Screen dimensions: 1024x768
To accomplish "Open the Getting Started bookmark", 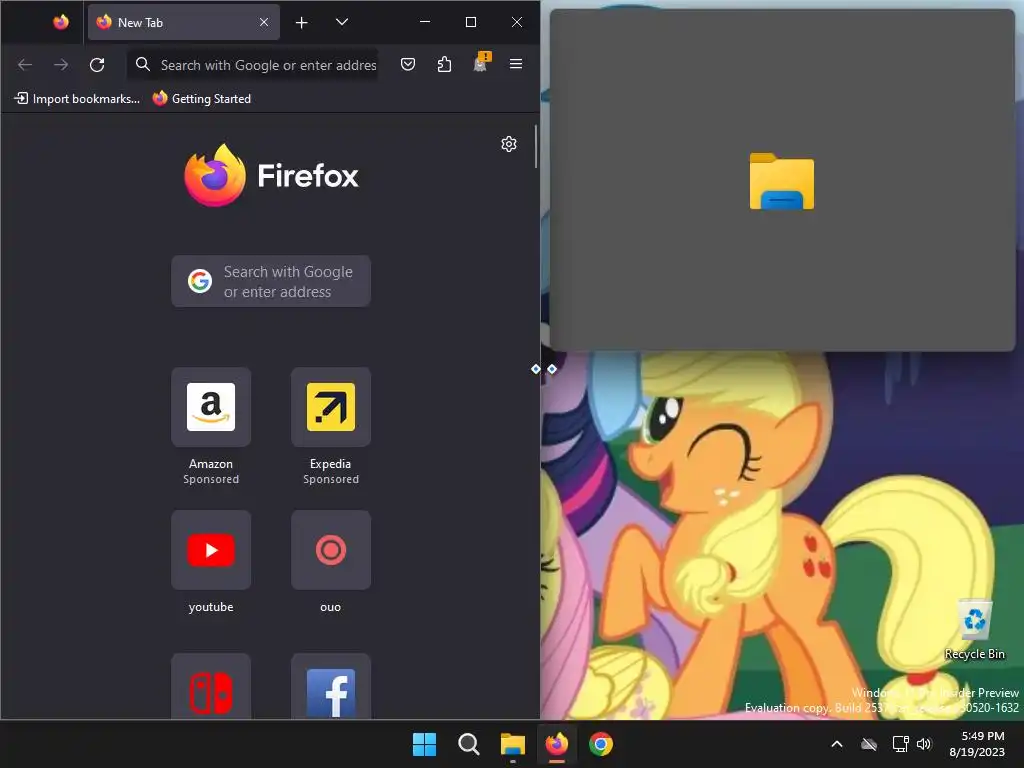I will pos(202,99).
